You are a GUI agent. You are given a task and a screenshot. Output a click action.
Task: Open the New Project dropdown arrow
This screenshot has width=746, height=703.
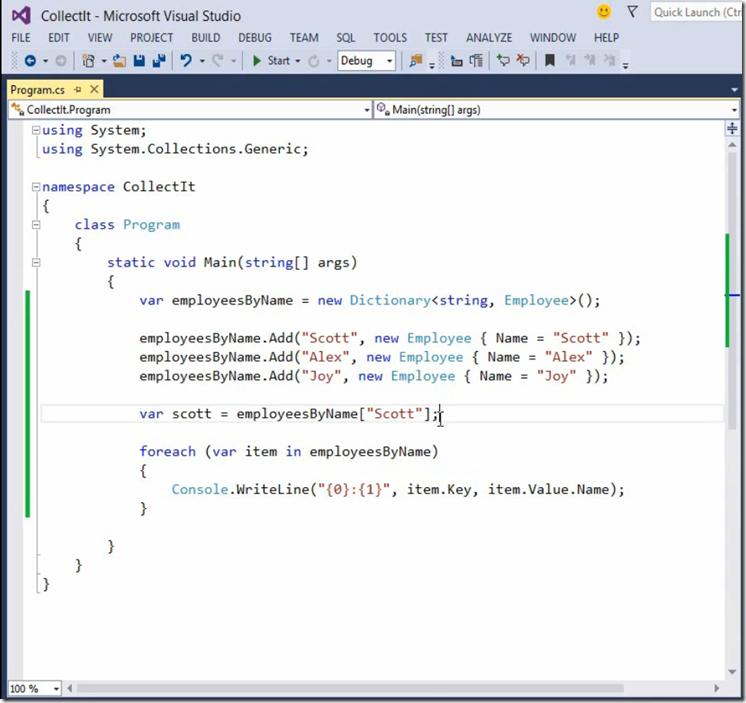104,61
